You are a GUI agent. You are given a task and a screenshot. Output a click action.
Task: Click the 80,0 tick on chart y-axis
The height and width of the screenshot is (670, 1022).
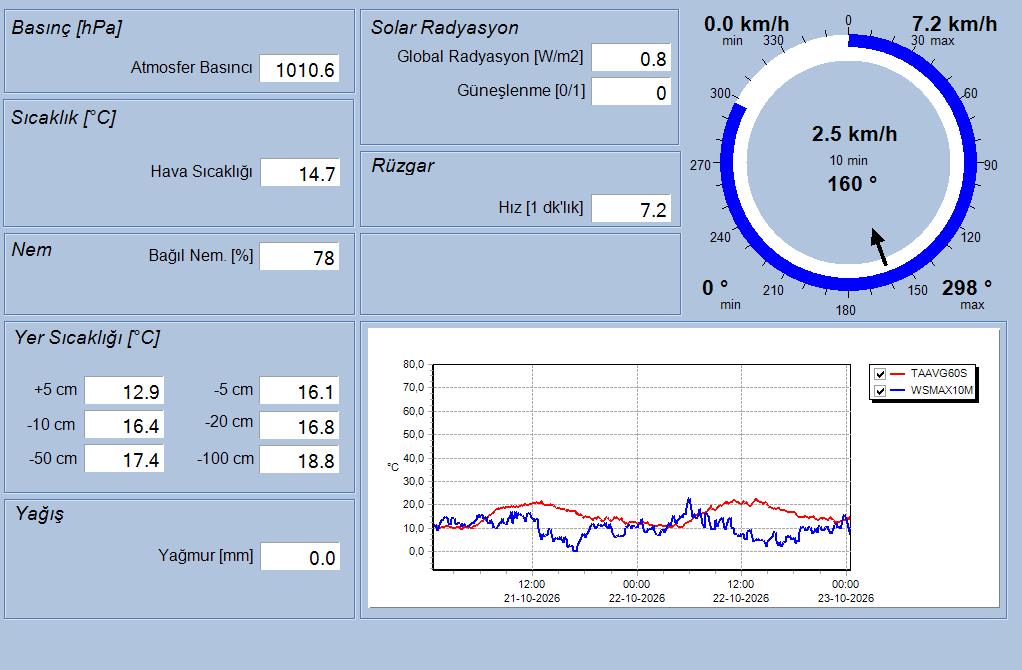pos(413,364)
